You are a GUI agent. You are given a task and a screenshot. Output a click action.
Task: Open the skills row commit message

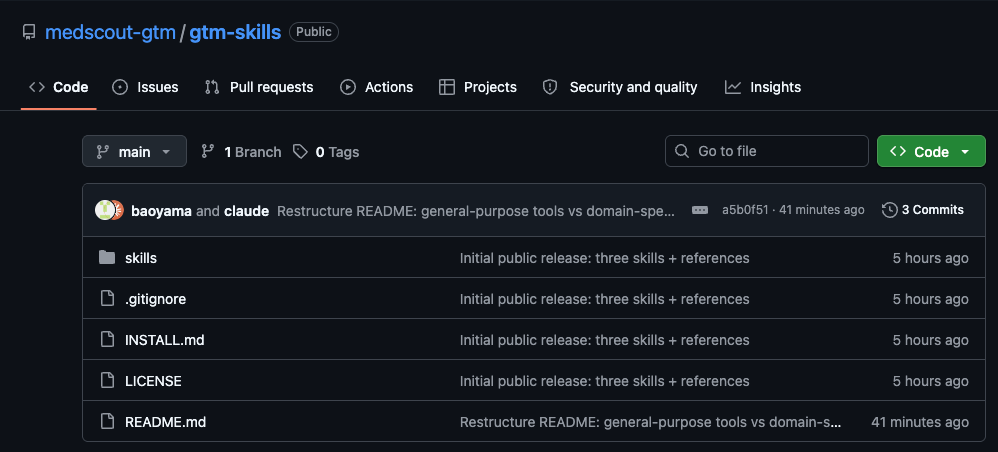(605, 258)
